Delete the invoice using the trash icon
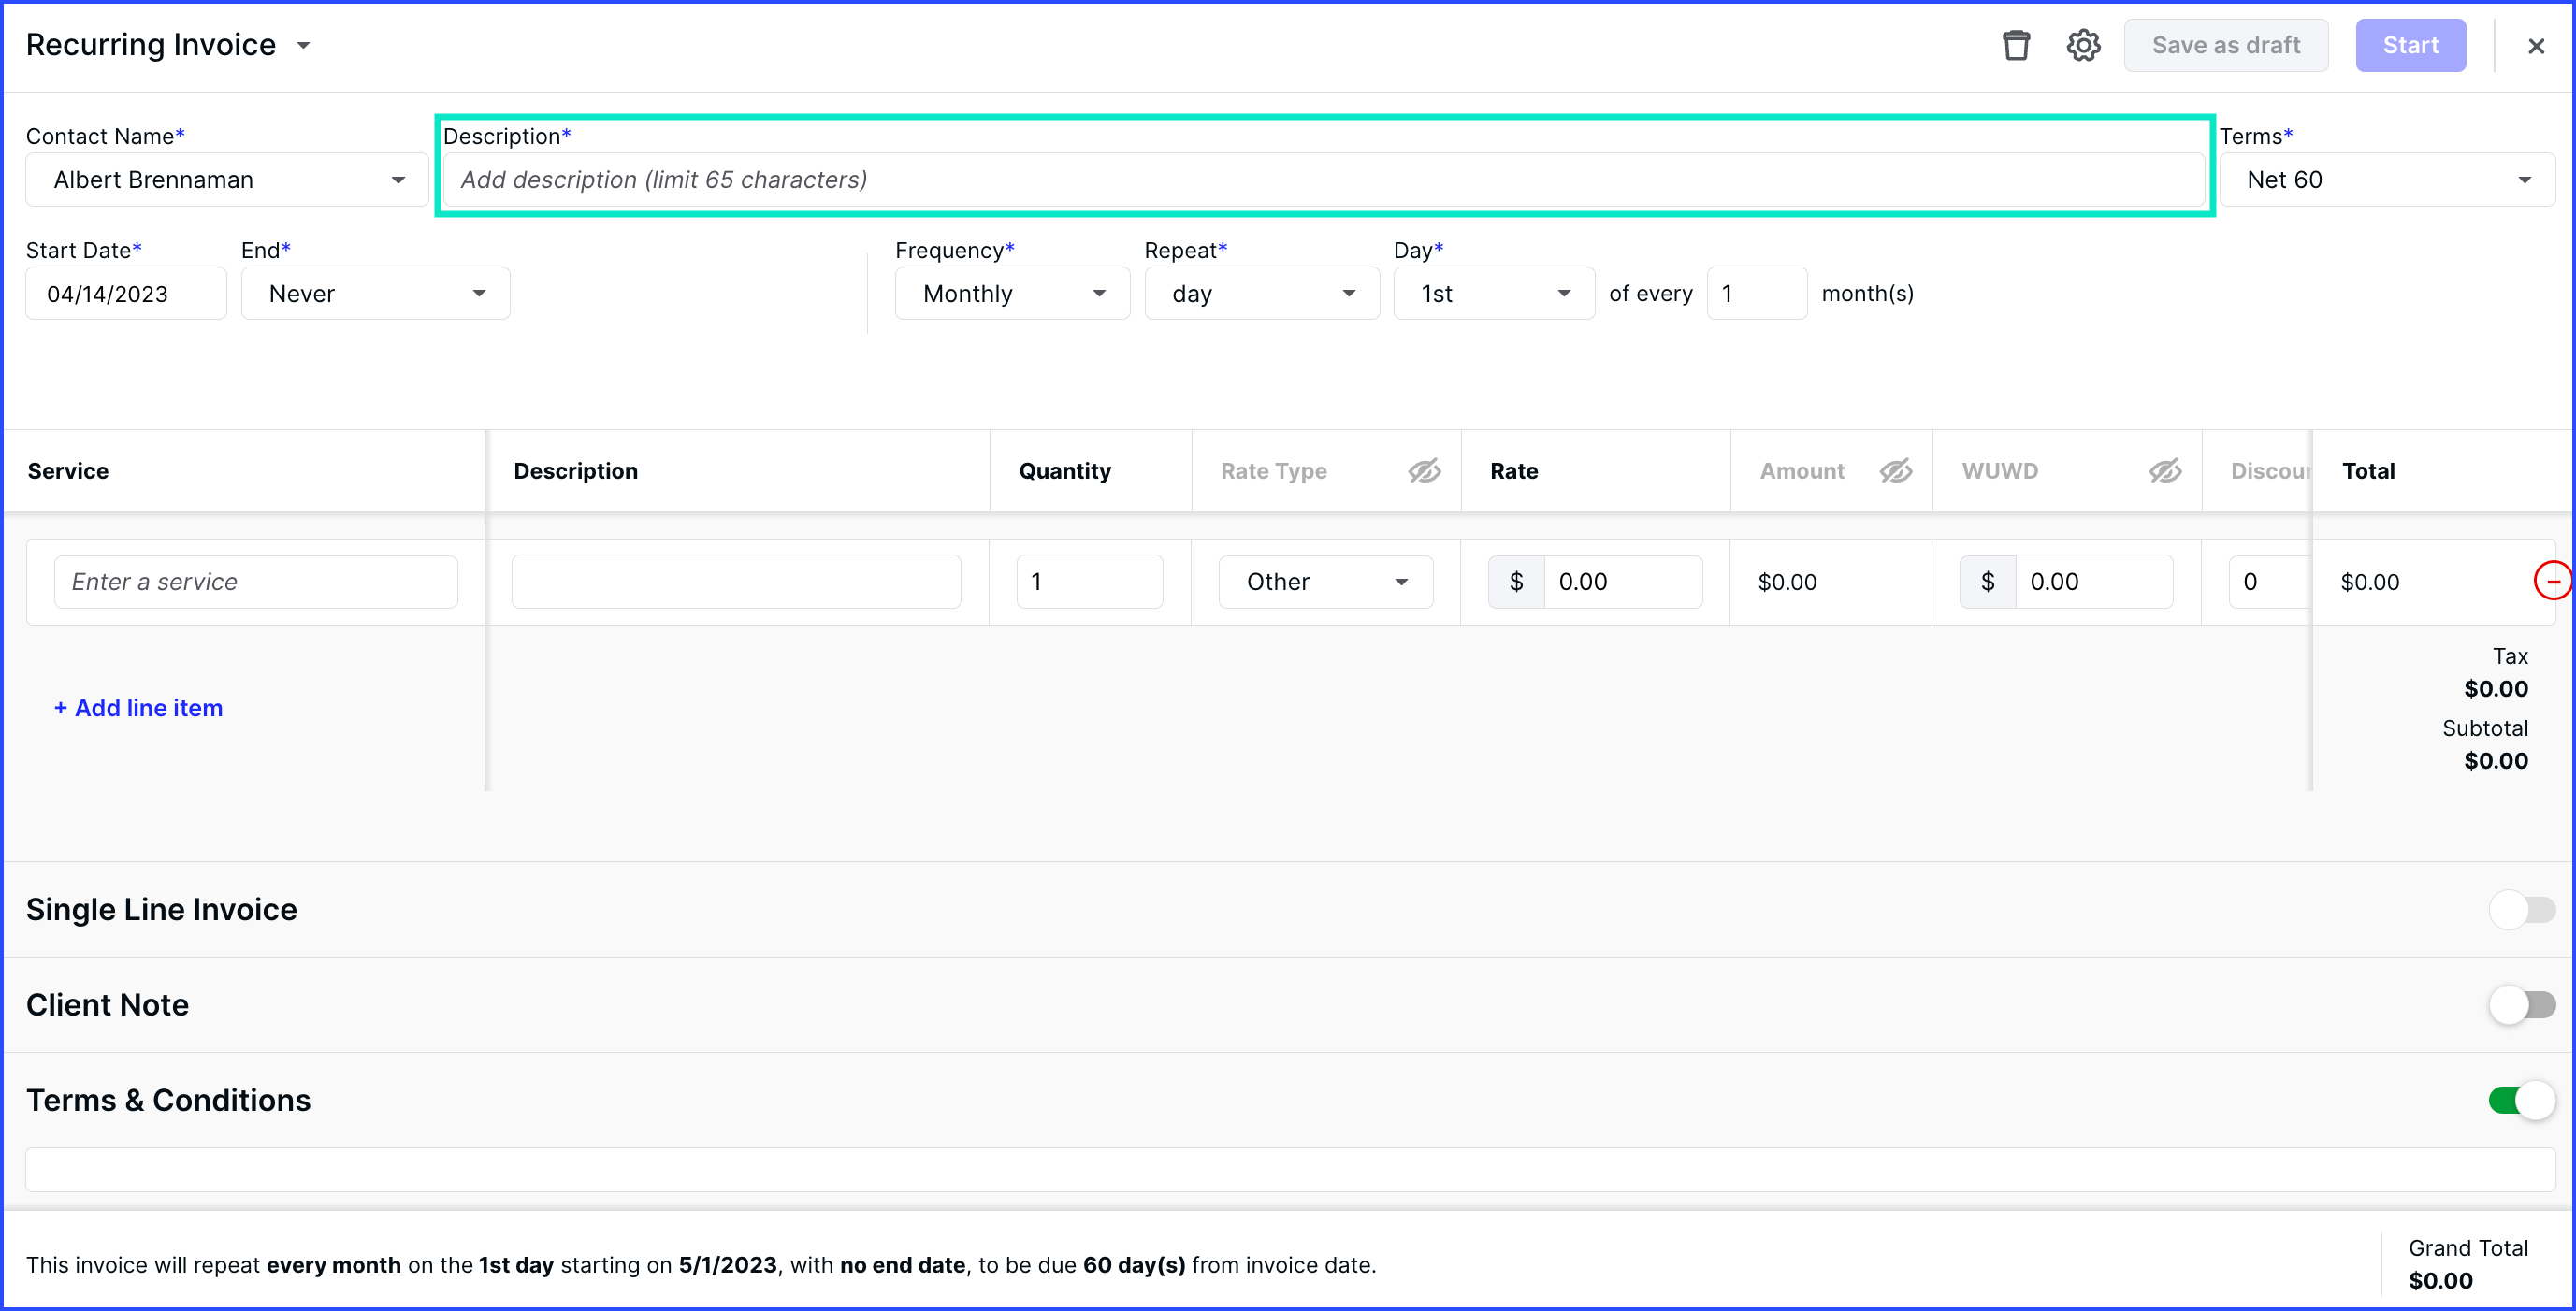 tap(2015, 45)
